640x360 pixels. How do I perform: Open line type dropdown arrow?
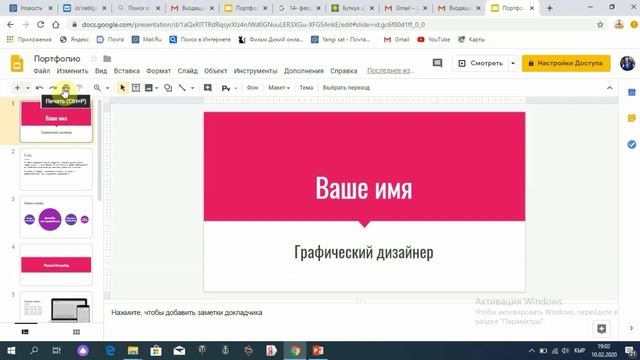click(192, 88)
